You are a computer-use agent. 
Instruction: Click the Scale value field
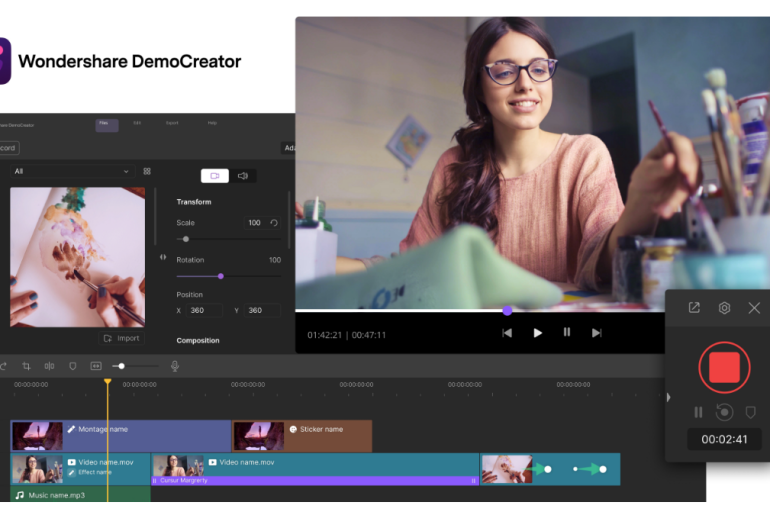255,223
